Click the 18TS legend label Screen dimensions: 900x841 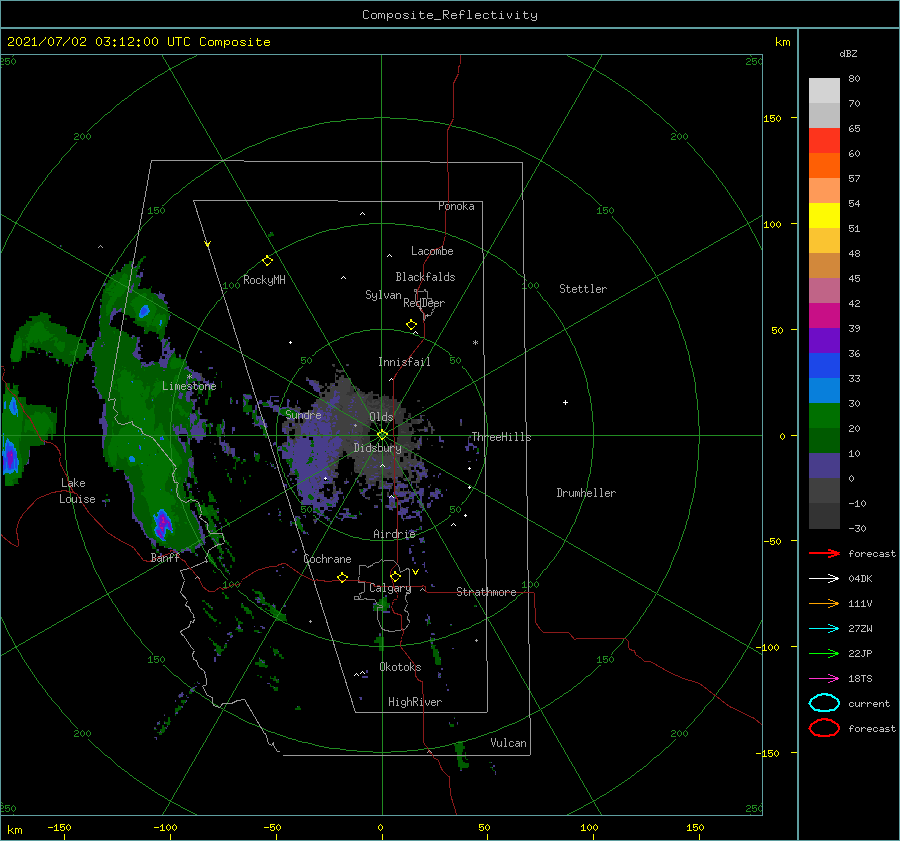(860, 679)
